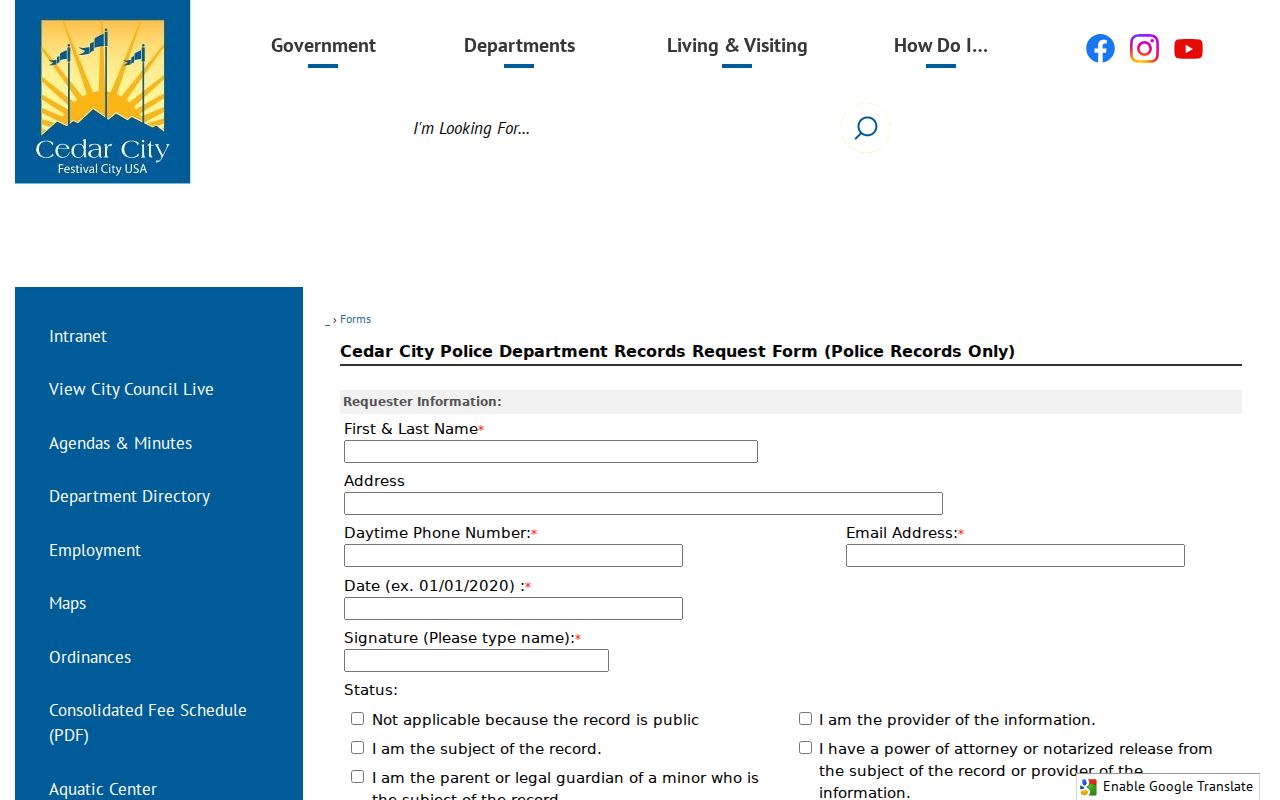The image size is (1280, 800).
Task: Open the Living & Visiting menu
Action: point(737,46)
